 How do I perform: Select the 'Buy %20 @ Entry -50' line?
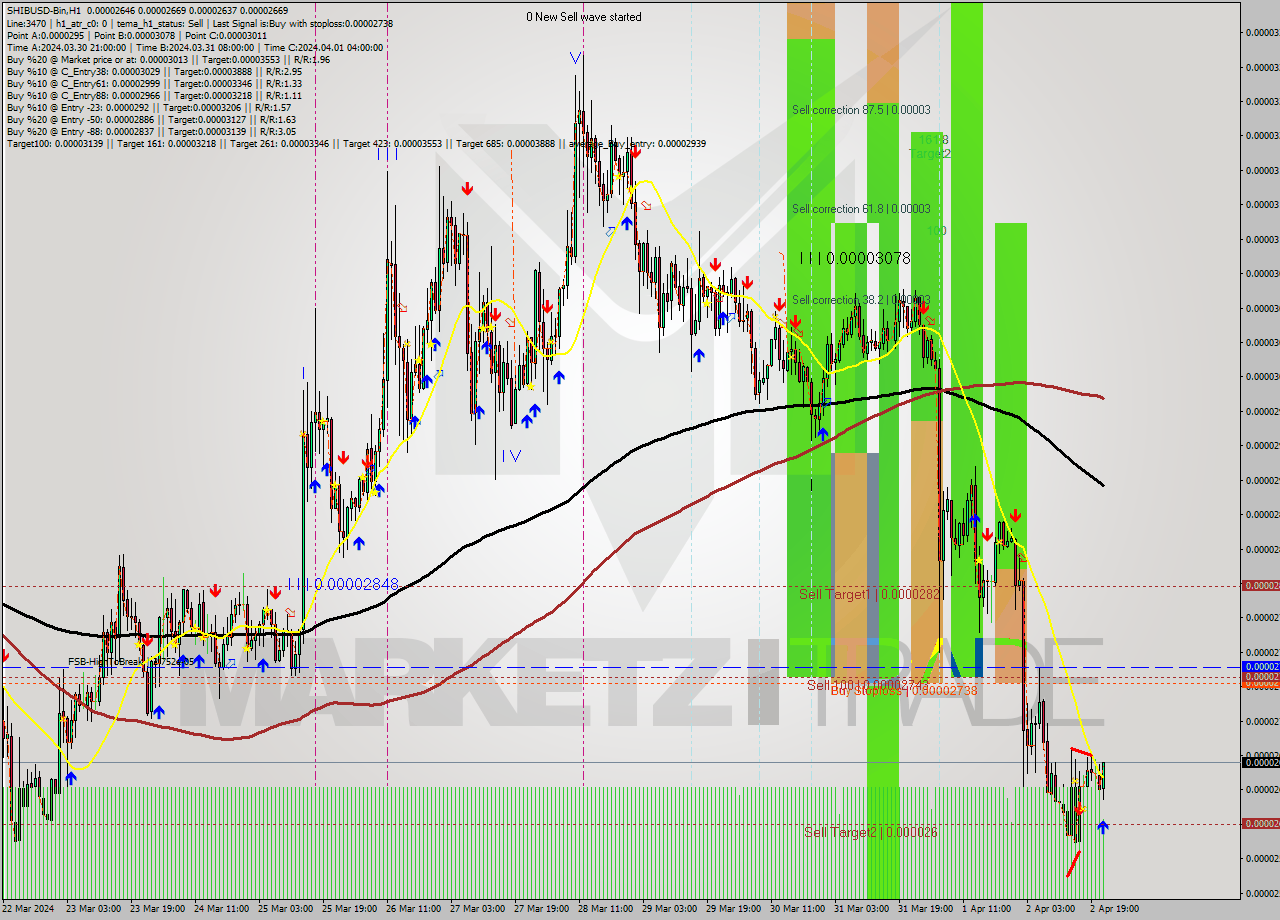(x=151, y=119)
